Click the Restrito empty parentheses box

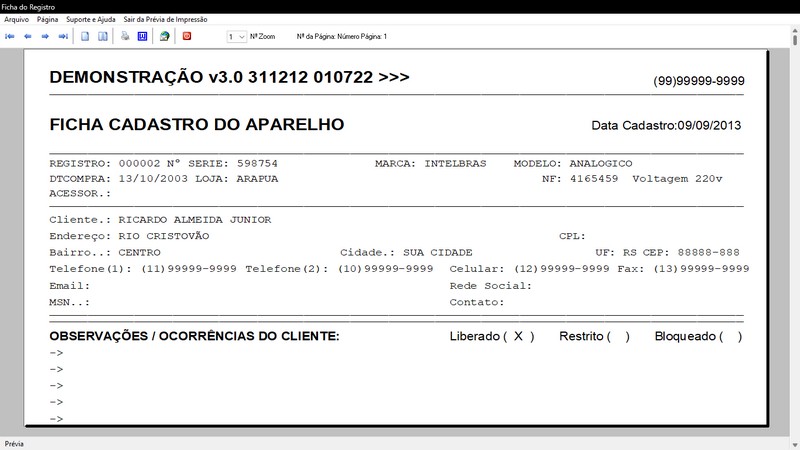618,336
